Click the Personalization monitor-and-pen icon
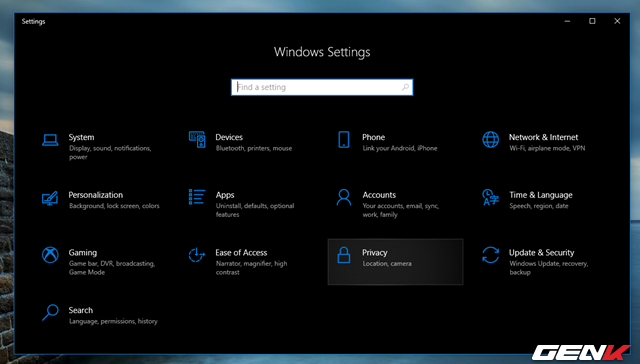 pyautogui.click(x=50, y=198)
